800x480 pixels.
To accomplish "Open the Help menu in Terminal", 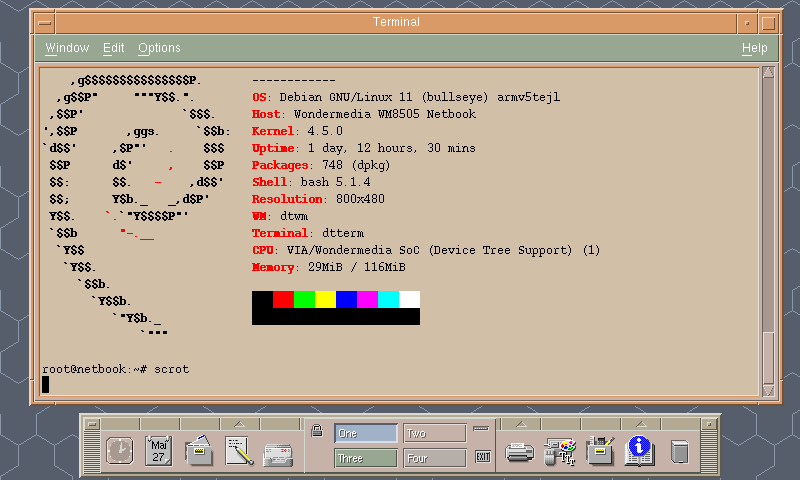I will [x=755, y=48].
